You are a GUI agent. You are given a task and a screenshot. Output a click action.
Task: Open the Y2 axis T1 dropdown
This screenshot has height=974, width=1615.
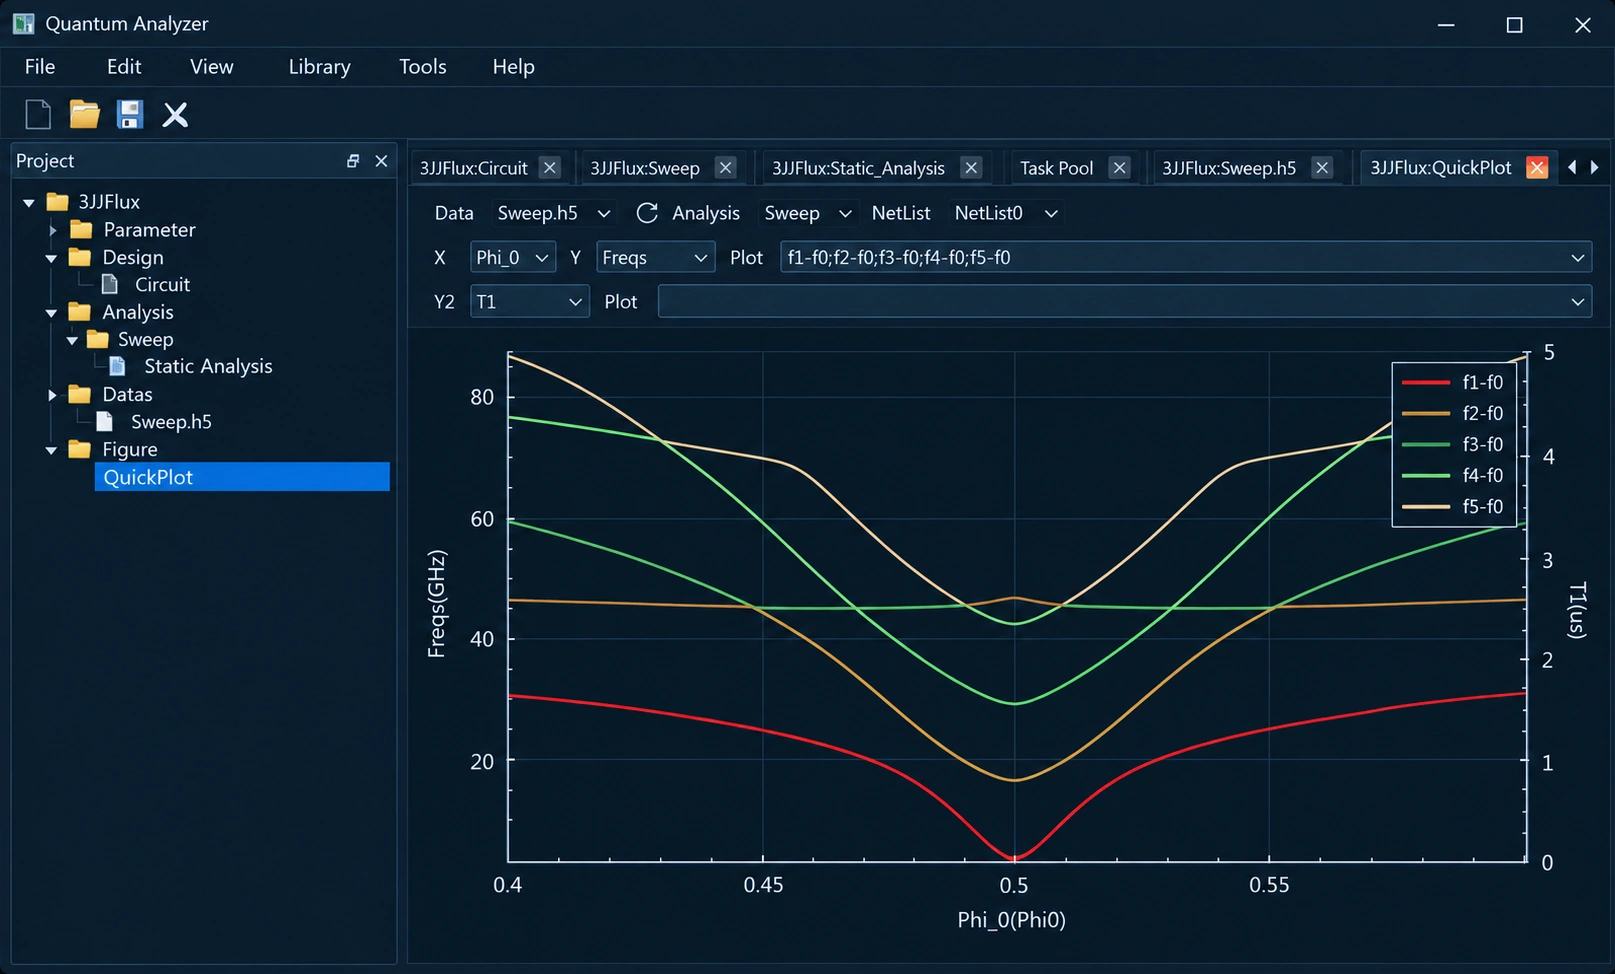click(x=529, y=301)
